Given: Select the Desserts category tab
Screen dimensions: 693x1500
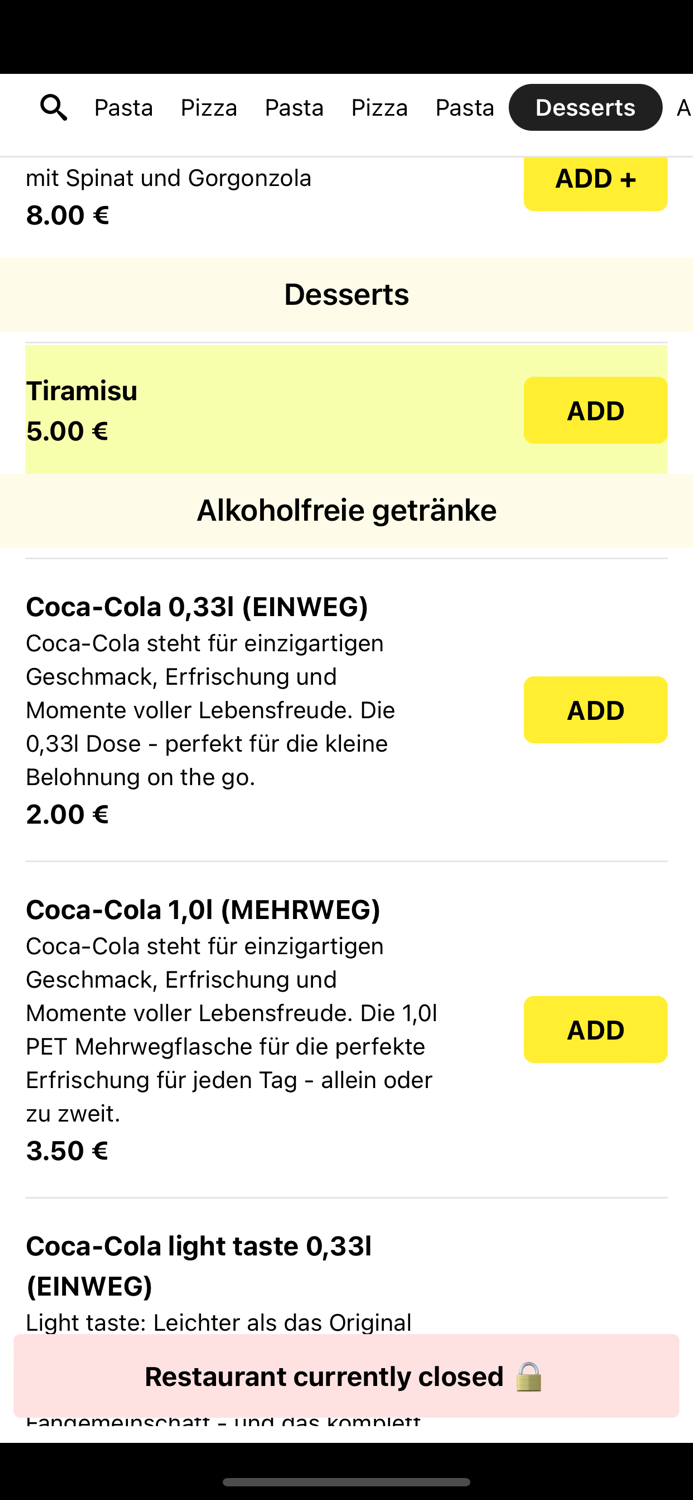Looking at the screenshot, I should 585,107.
